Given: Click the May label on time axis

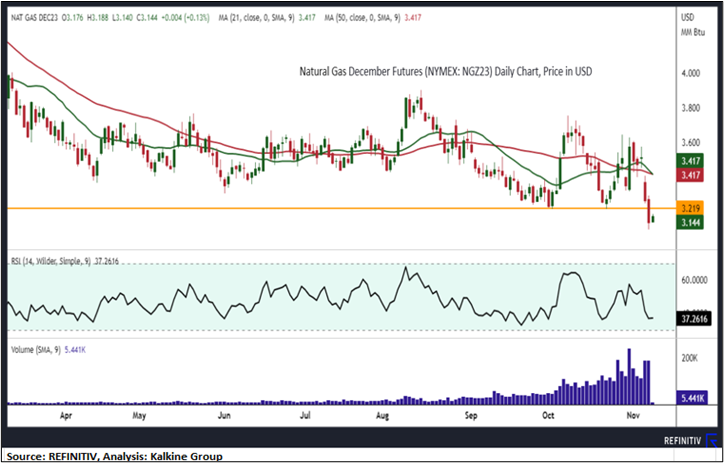Looking at the screenshot, I should pos(139,415).
